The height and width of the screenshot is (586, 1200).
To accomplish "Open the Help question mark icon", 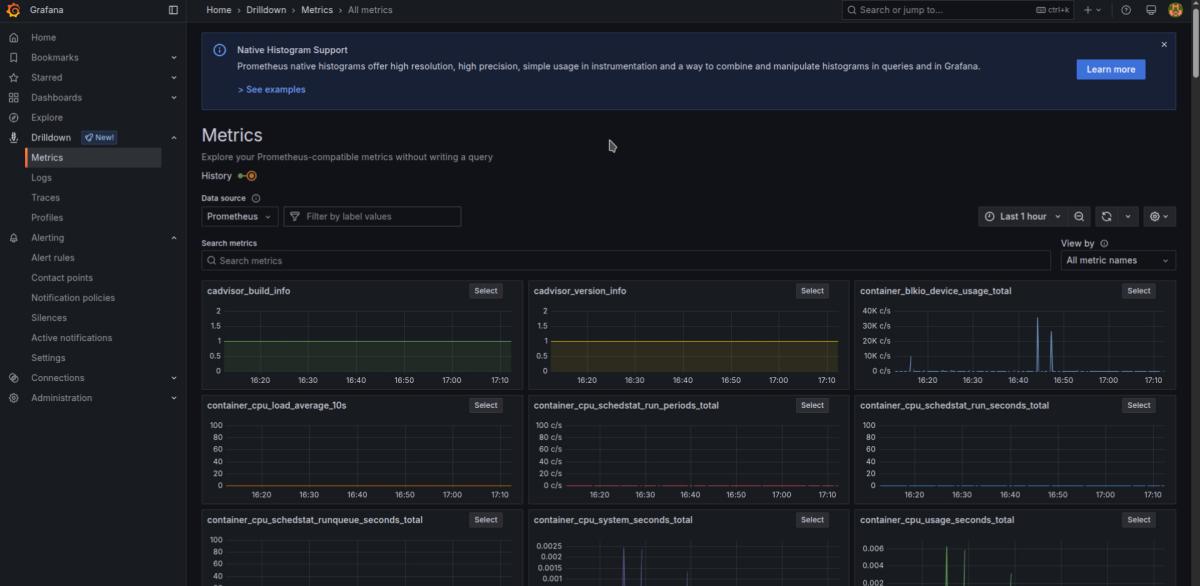I will point(1126,10).
